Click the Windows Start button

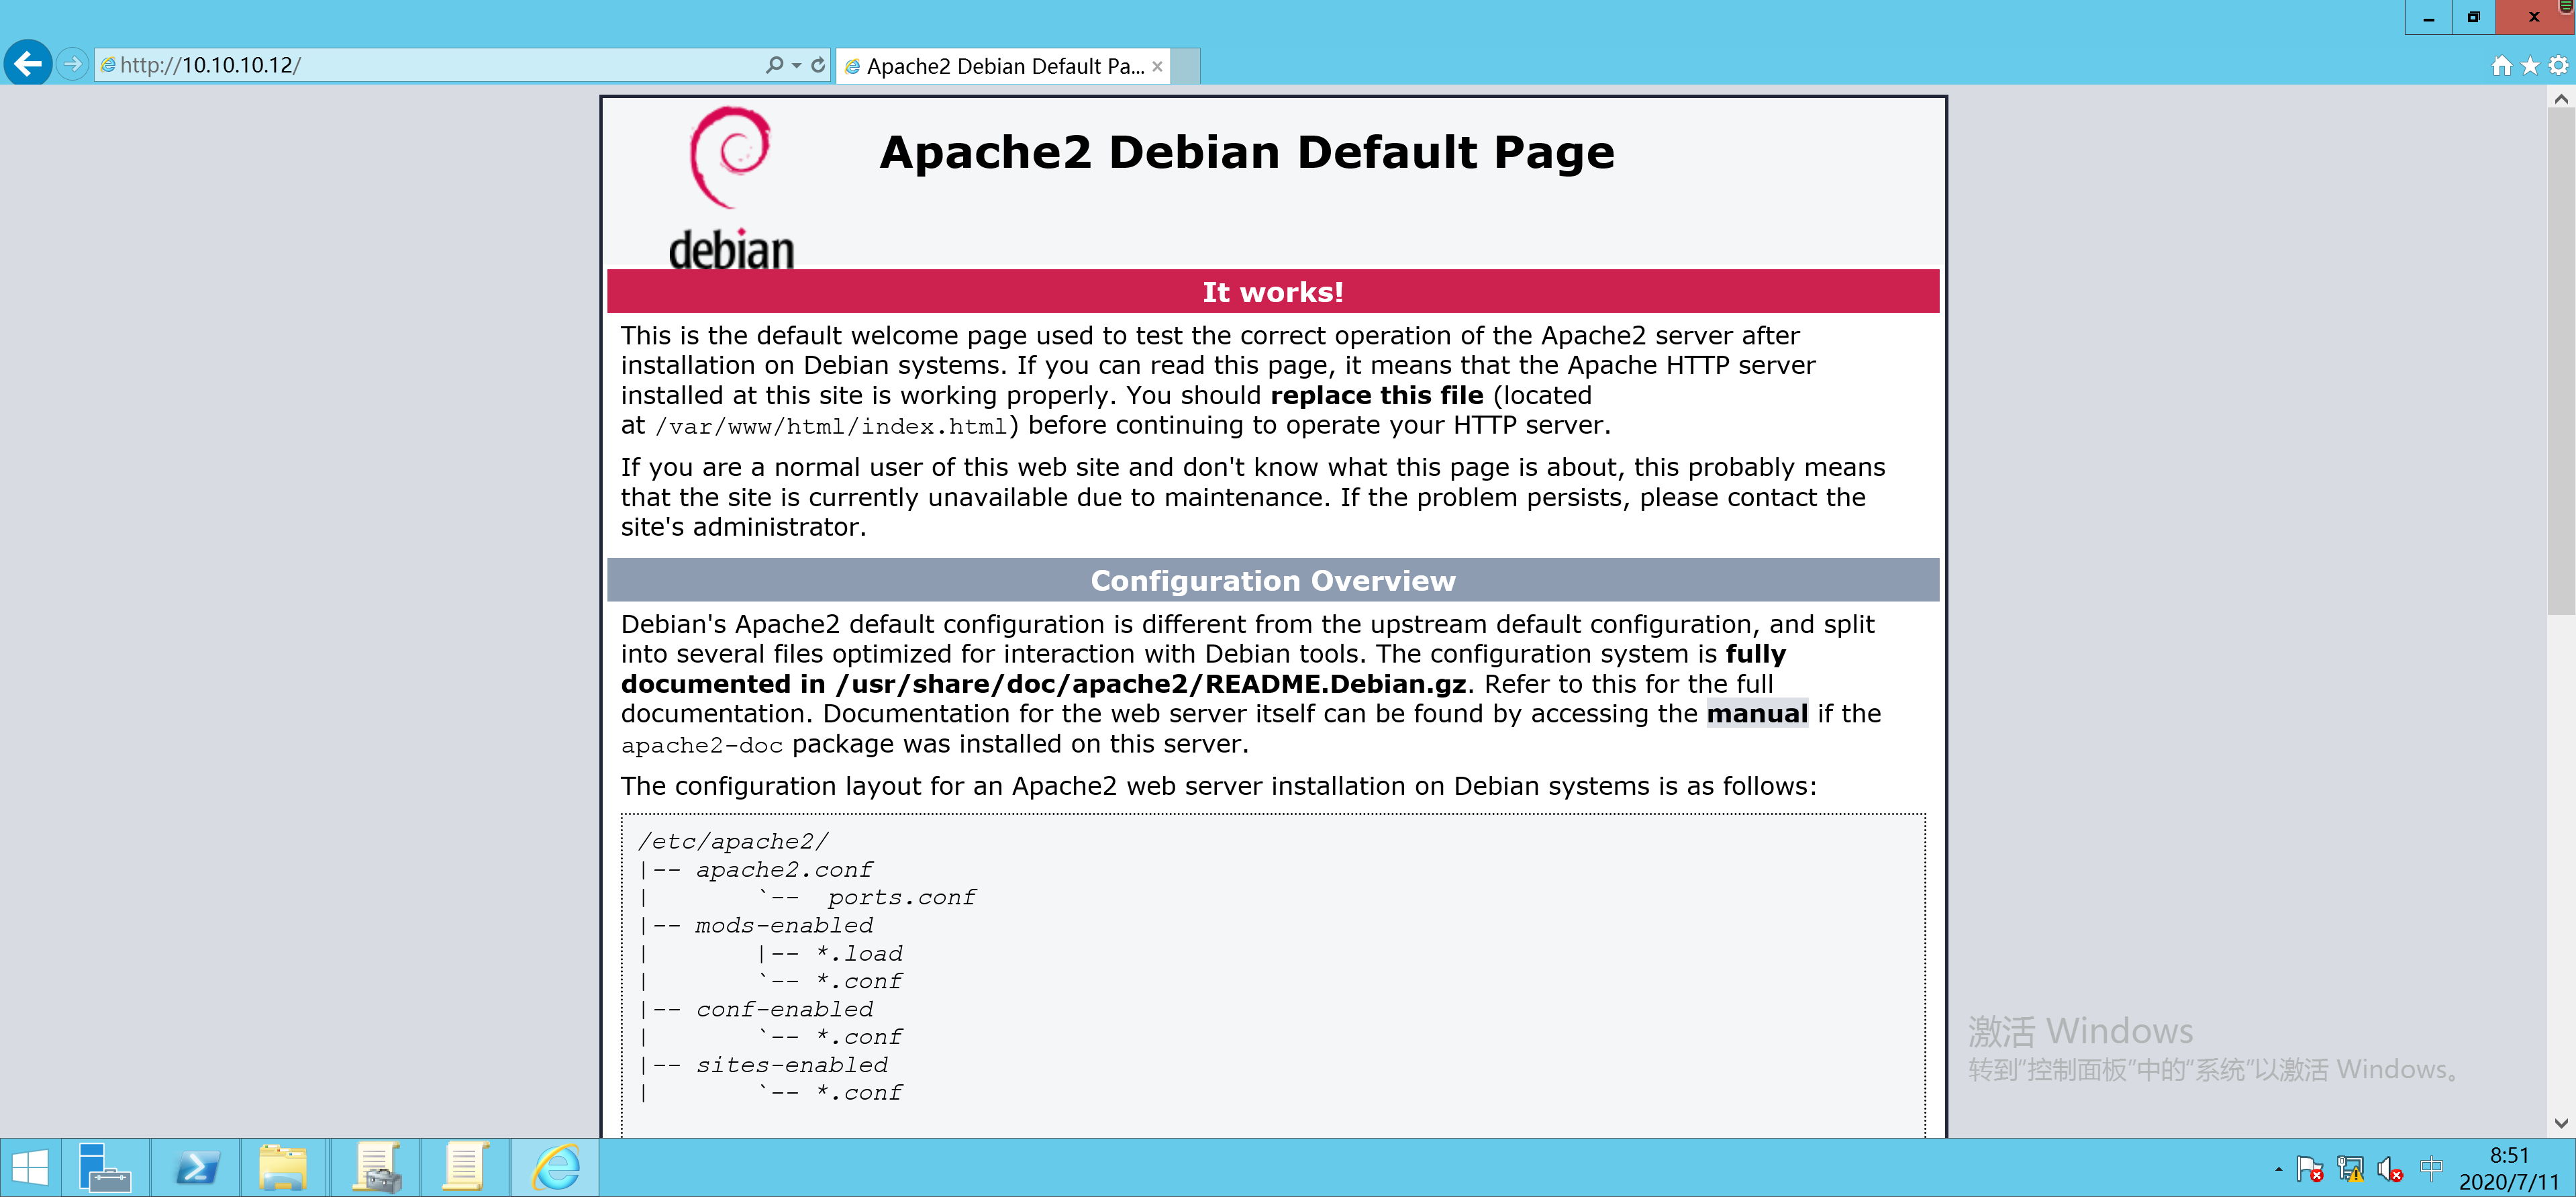click(30, 1167)
